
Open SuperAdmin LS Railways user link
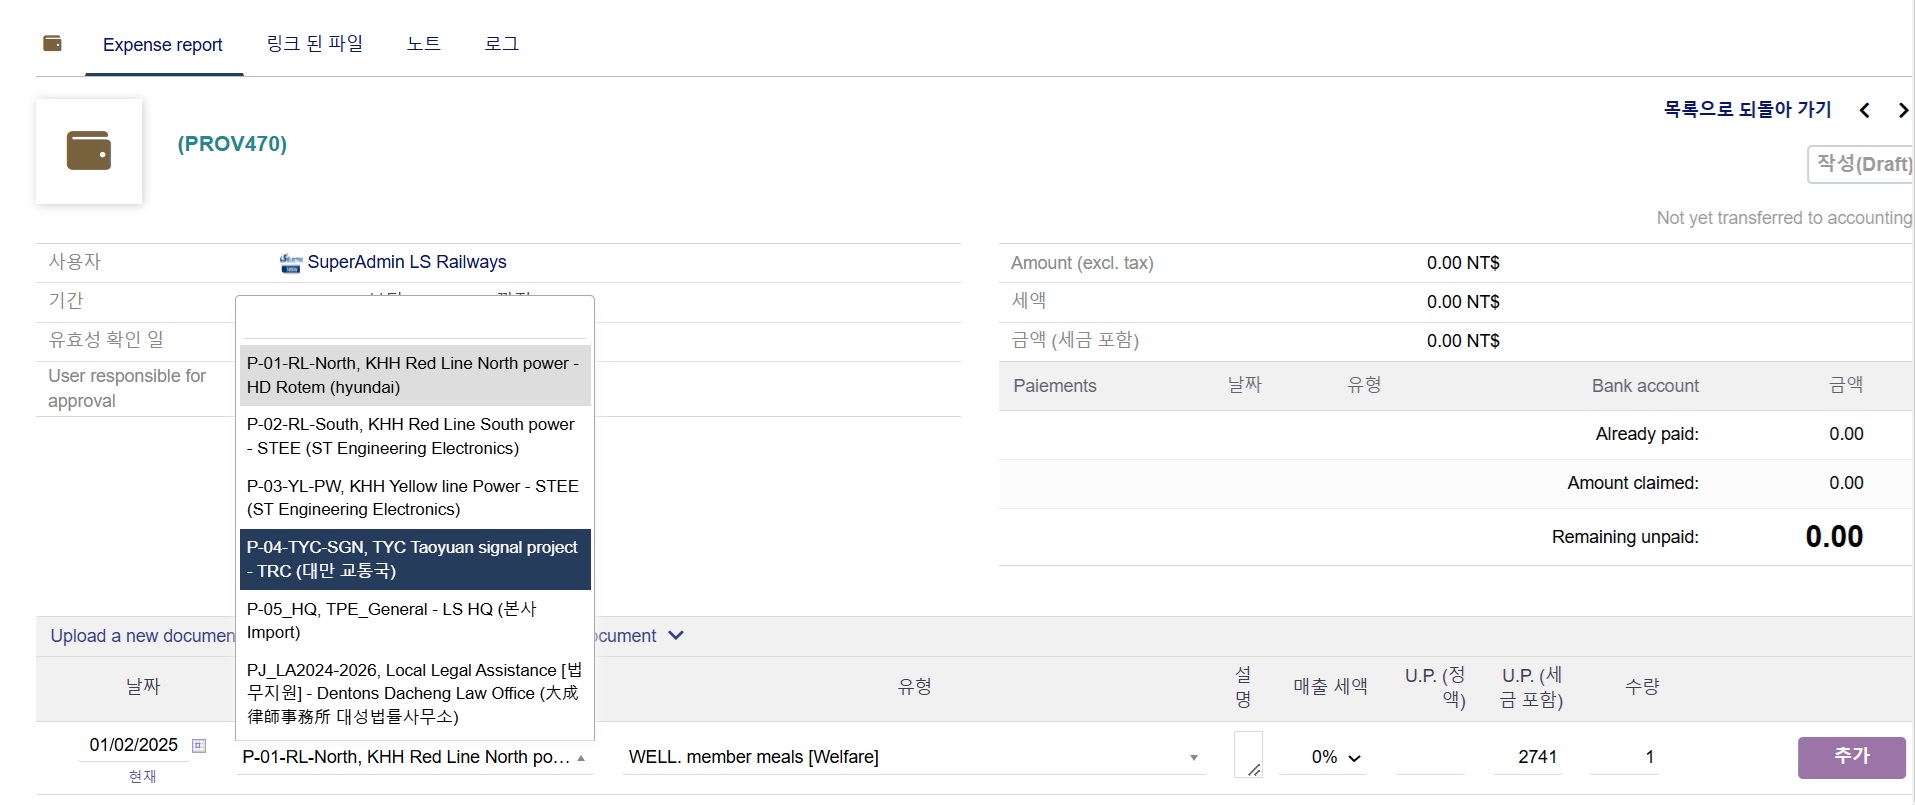(x=406, y=262)
